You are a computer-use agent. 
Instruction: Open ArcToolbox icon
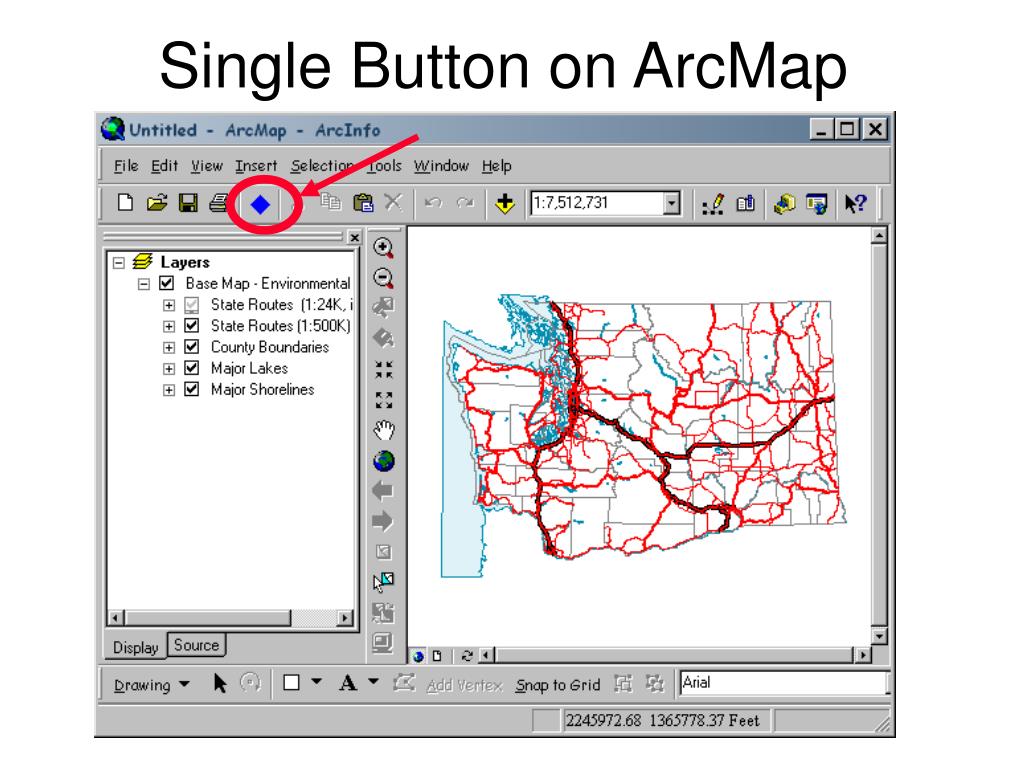[784, 204]
